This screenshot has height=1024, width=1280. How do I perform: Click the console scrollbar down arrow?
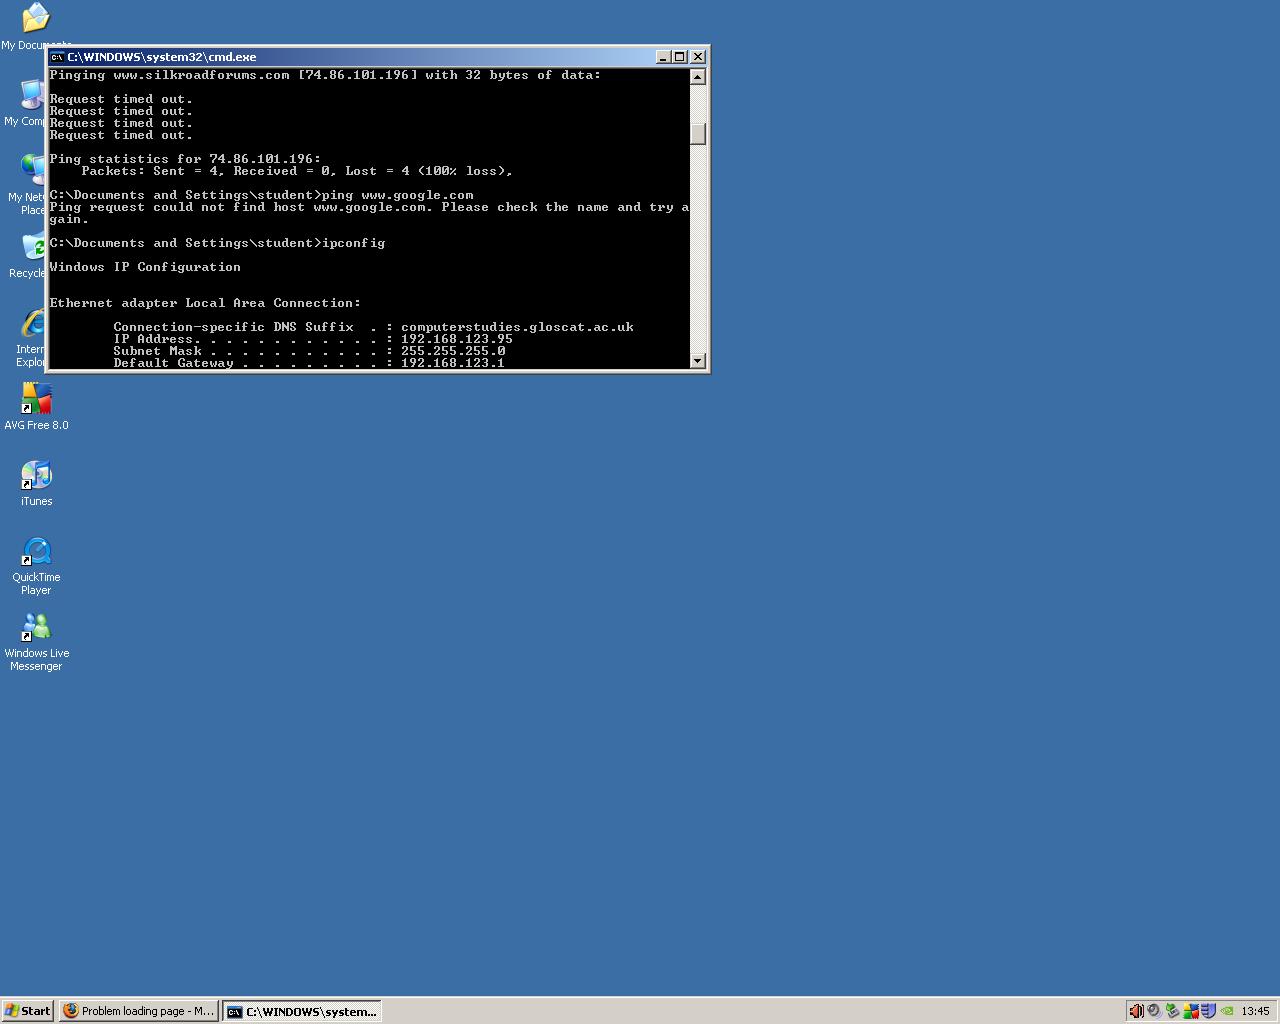(698, 361)
